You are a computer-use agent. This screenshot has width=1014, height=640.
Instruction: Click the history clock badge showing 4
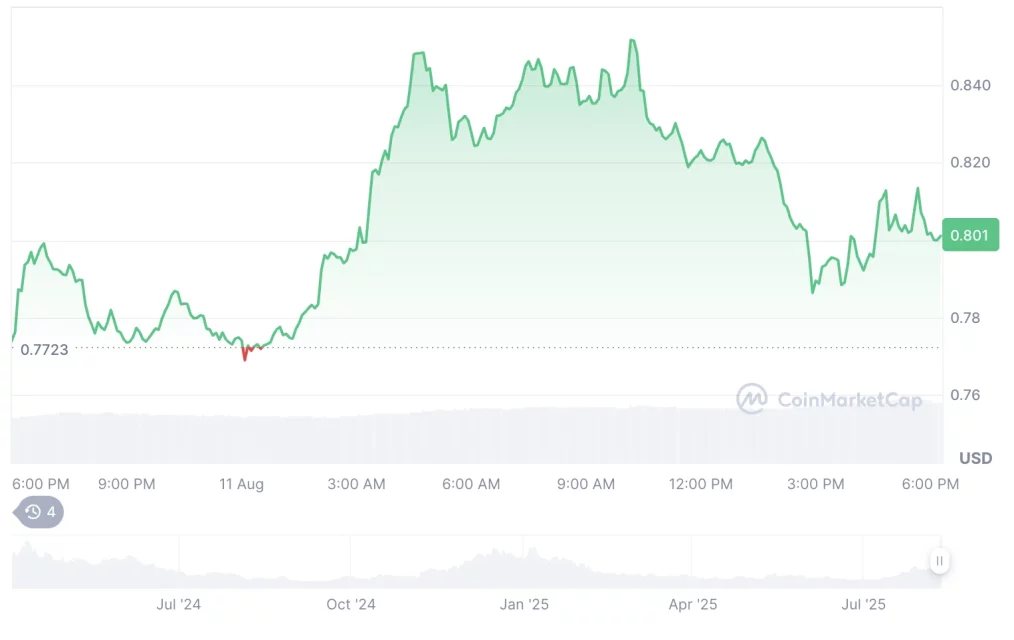pos(40,512)
